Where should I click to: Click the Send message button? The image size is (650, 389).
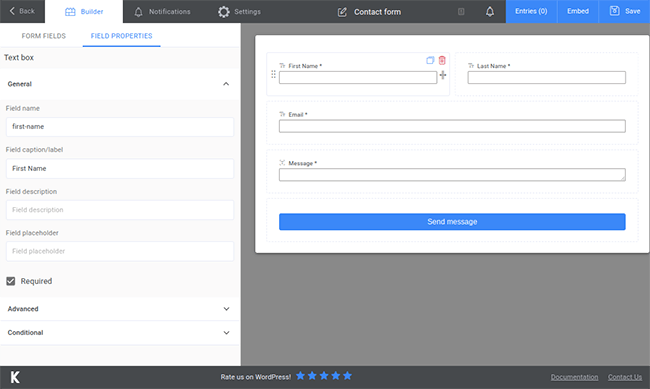pyautogui.click(x=452, y=222)
